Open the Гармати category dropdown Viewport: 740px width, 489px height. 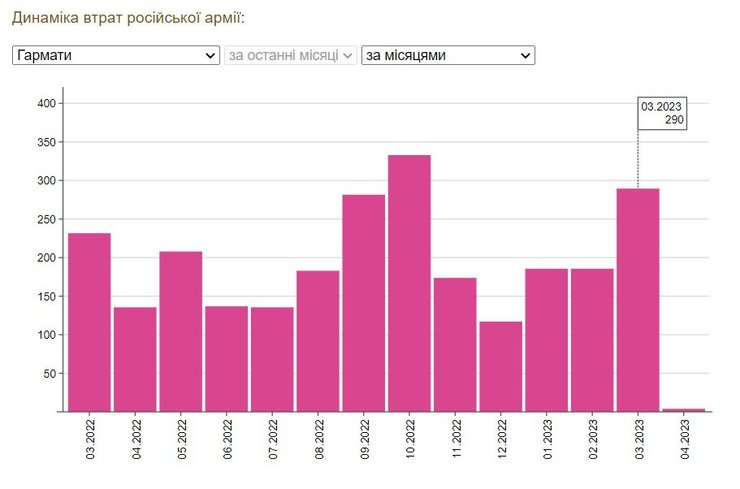pos(115,56)
